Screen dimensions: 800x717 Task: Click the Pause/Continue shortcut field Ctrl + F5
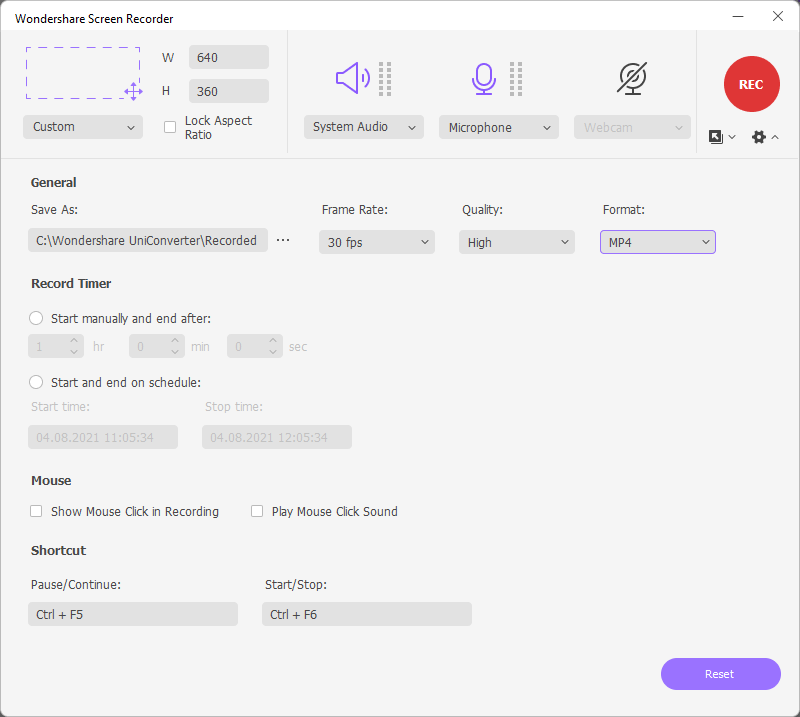tap(133, 614)
